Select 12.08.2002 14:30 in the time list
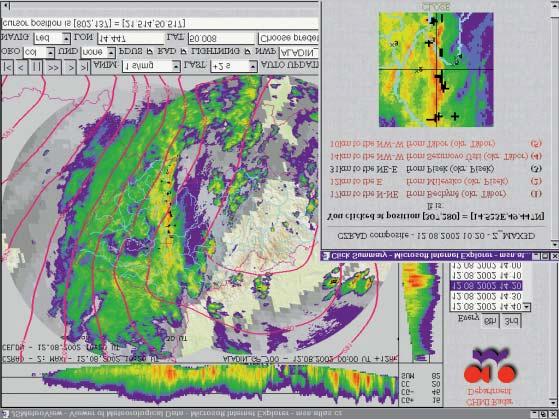Image resolution: width=559 pixels, height=419 pixels. pyautogui.click(x=486, y=296)
